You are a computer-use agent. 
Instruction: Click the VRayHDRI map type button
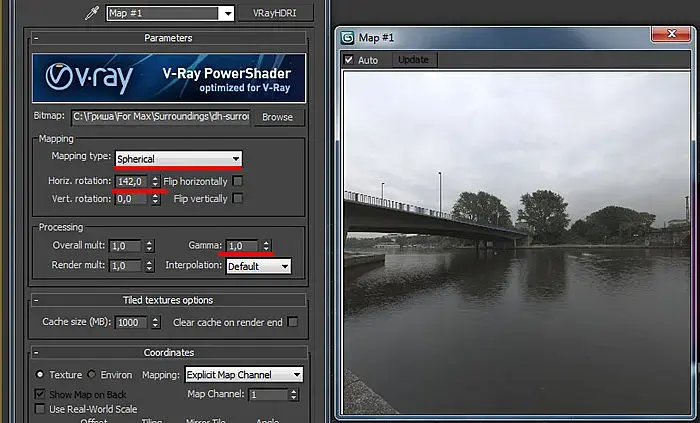pos(275,13)
